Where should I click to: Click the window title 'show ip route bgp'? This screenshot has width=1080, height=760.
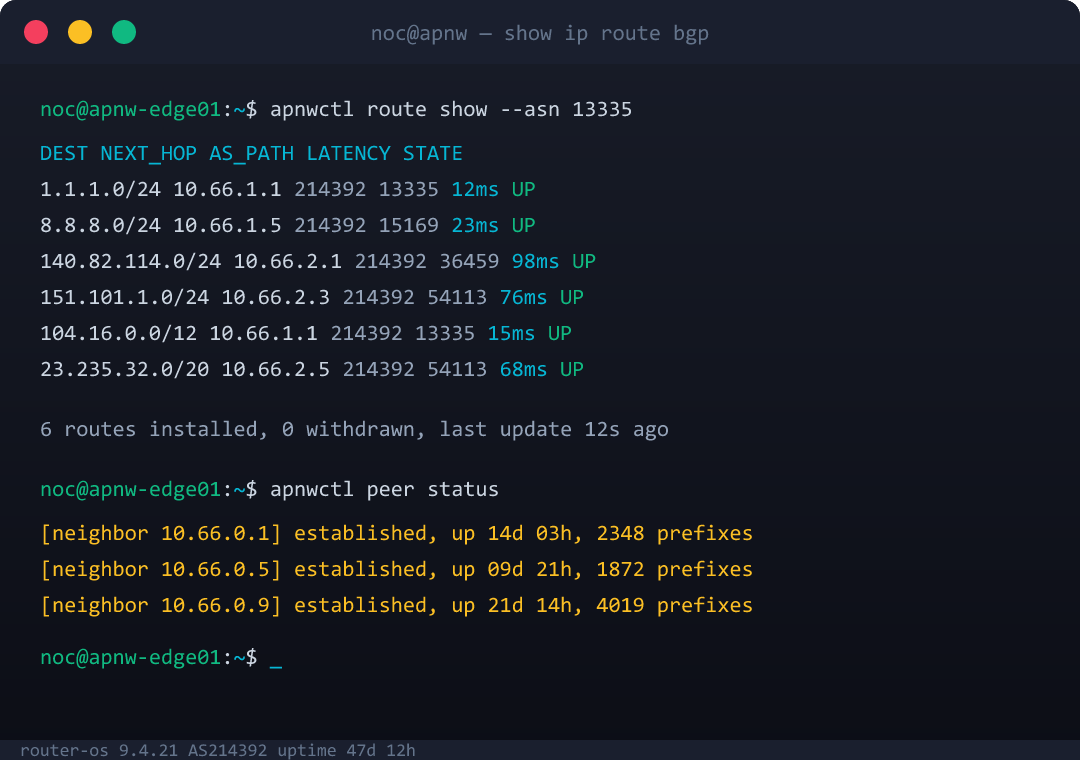point(606,33)
